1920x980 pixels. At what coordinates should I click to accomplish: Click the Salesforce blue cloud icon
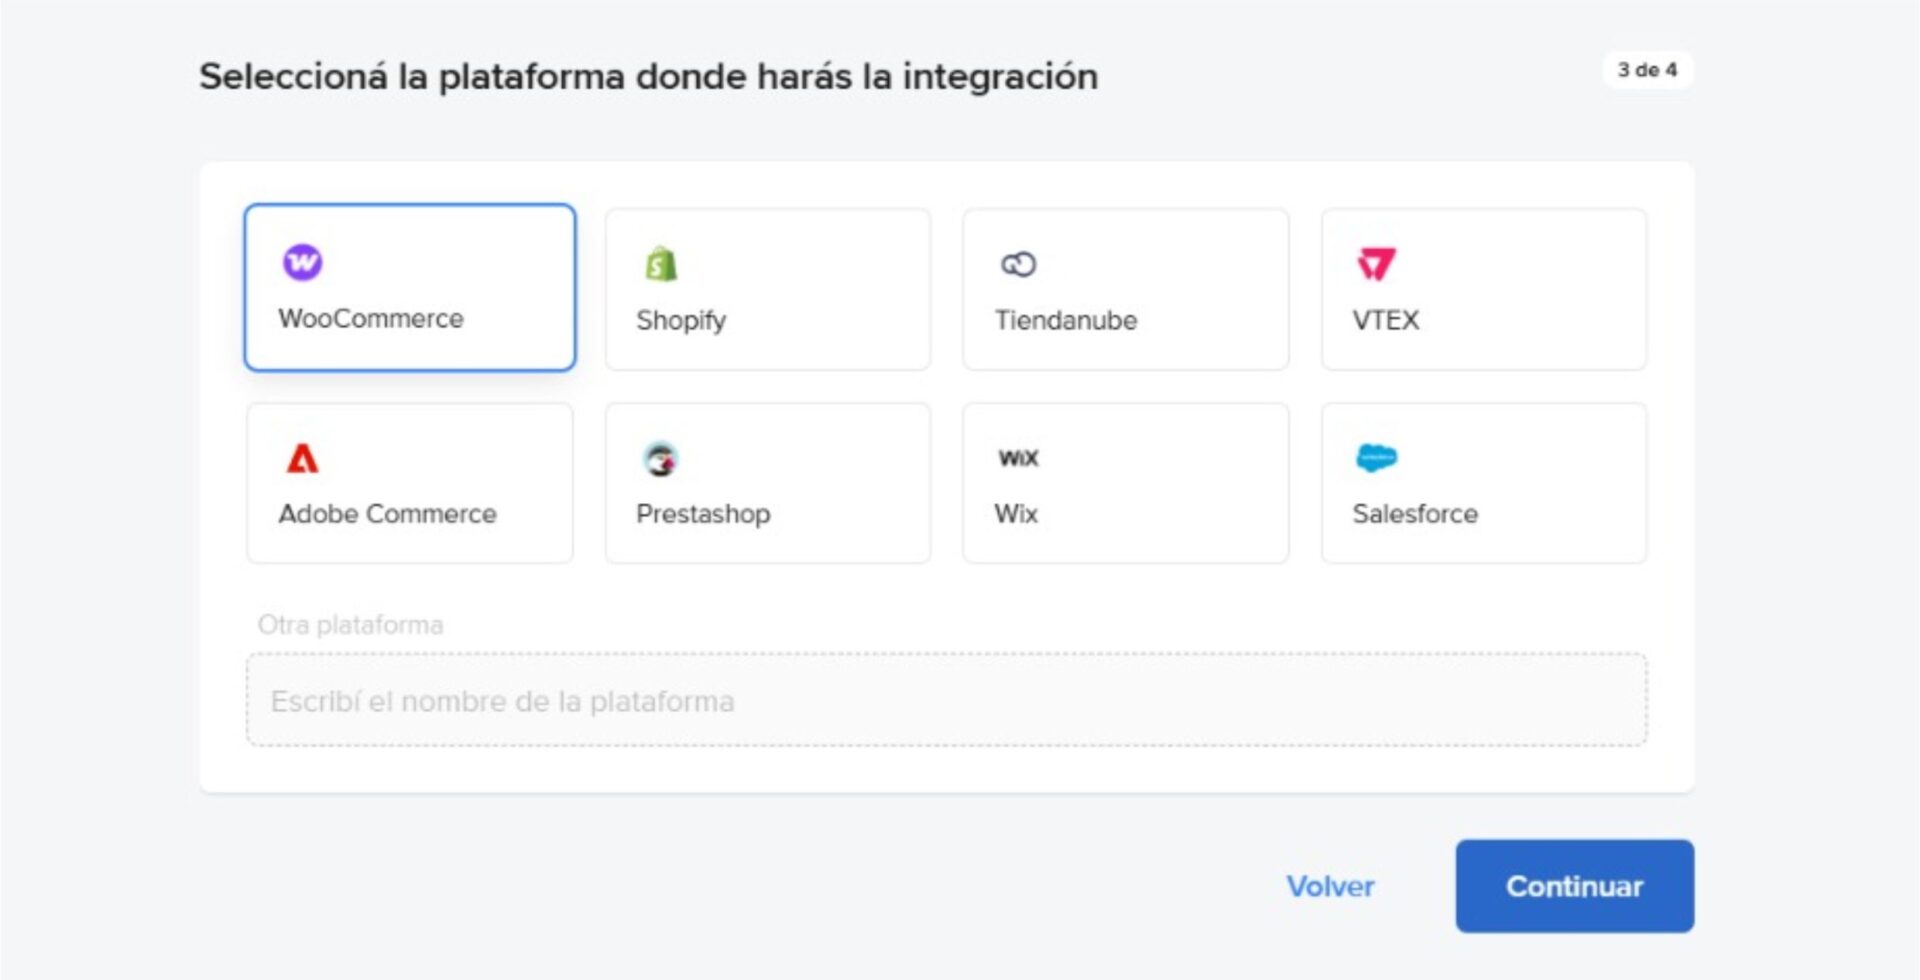pyautogui.click(x=1376, y=458)
